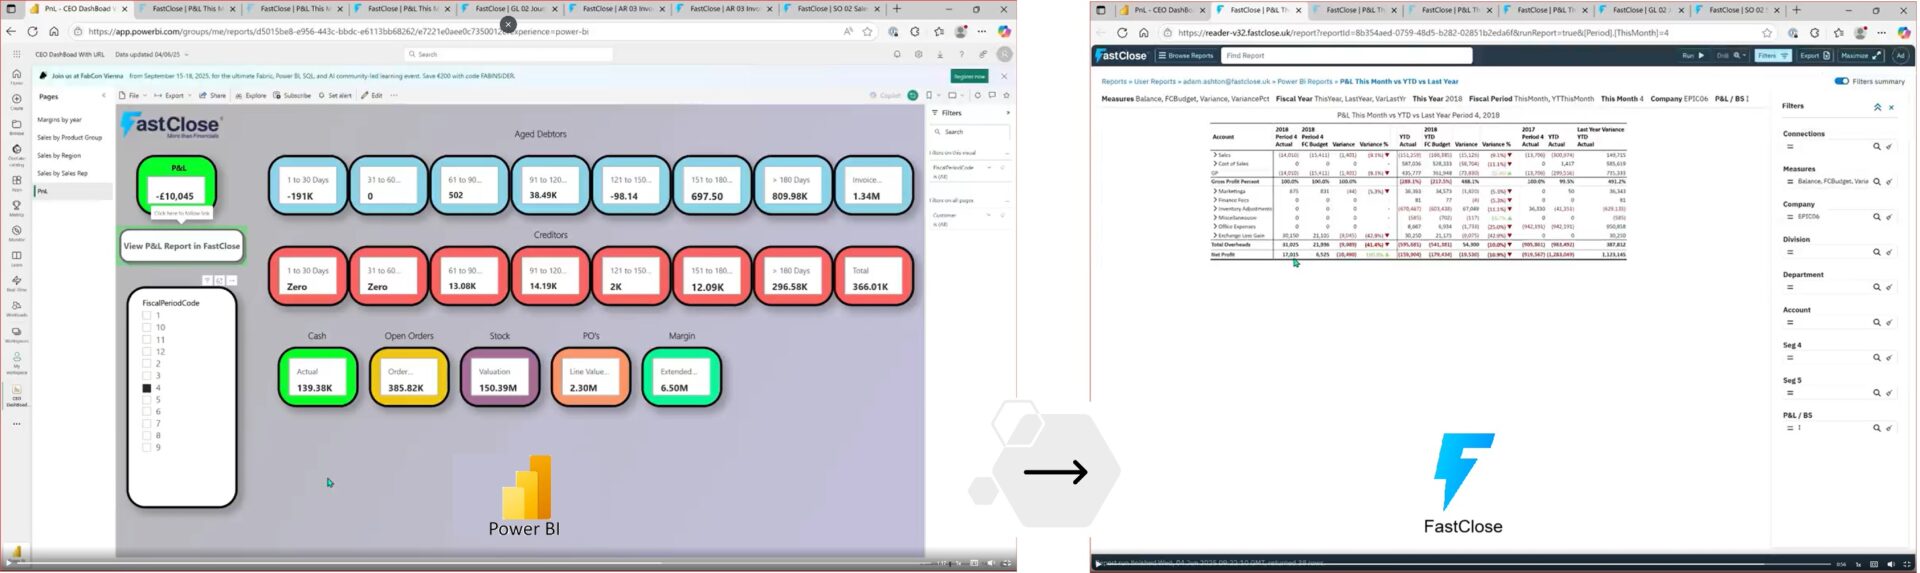This screenshot has width=1920, height=573.
Task: Click the filter icon above FiscalPeriodCode slicer
Action: tap(207, 280)
